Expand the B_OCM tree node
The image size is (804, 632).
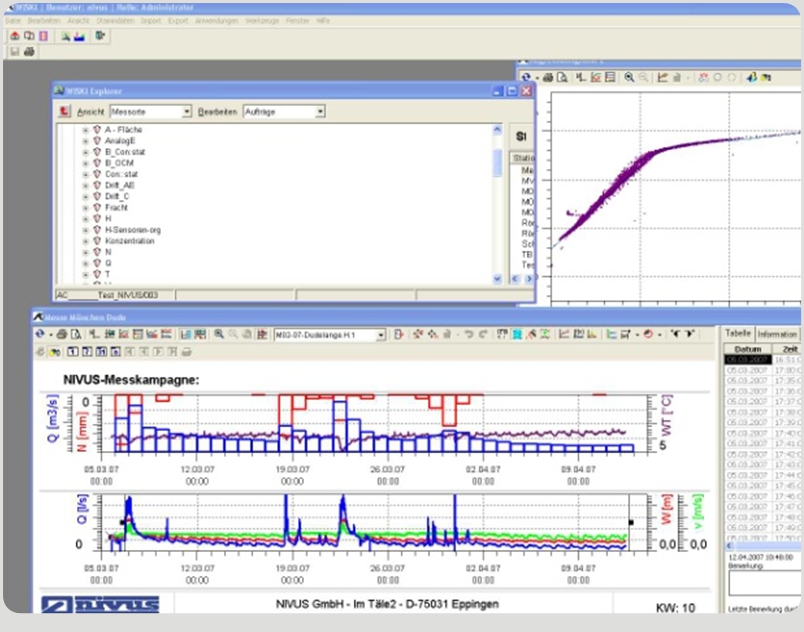(86, 164)
